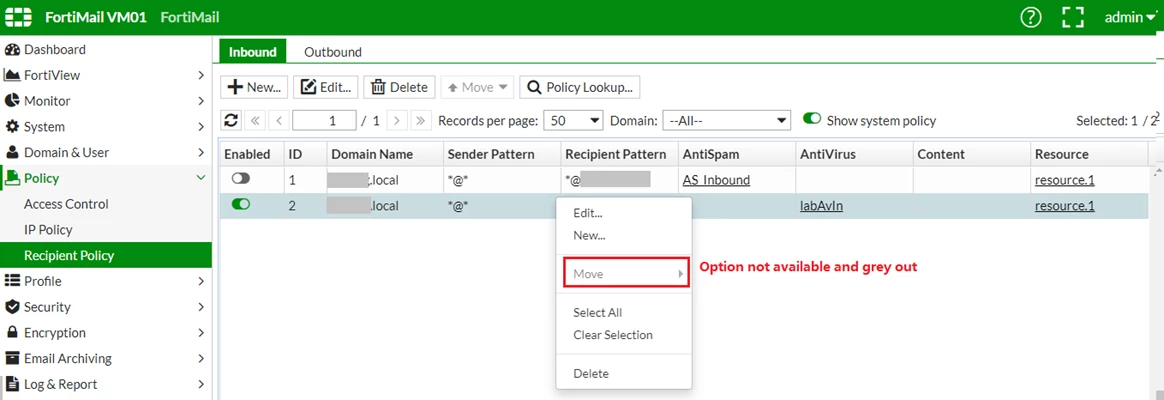Expand the Security menu chevron
Image resolution: width=1164 pixels, height=400 pixels.
pos(201,307)
